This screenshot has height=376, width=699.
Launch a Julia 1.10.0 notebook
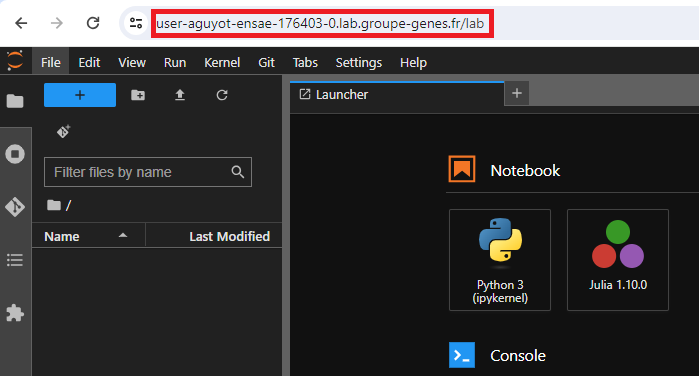(x=618, y=260)
